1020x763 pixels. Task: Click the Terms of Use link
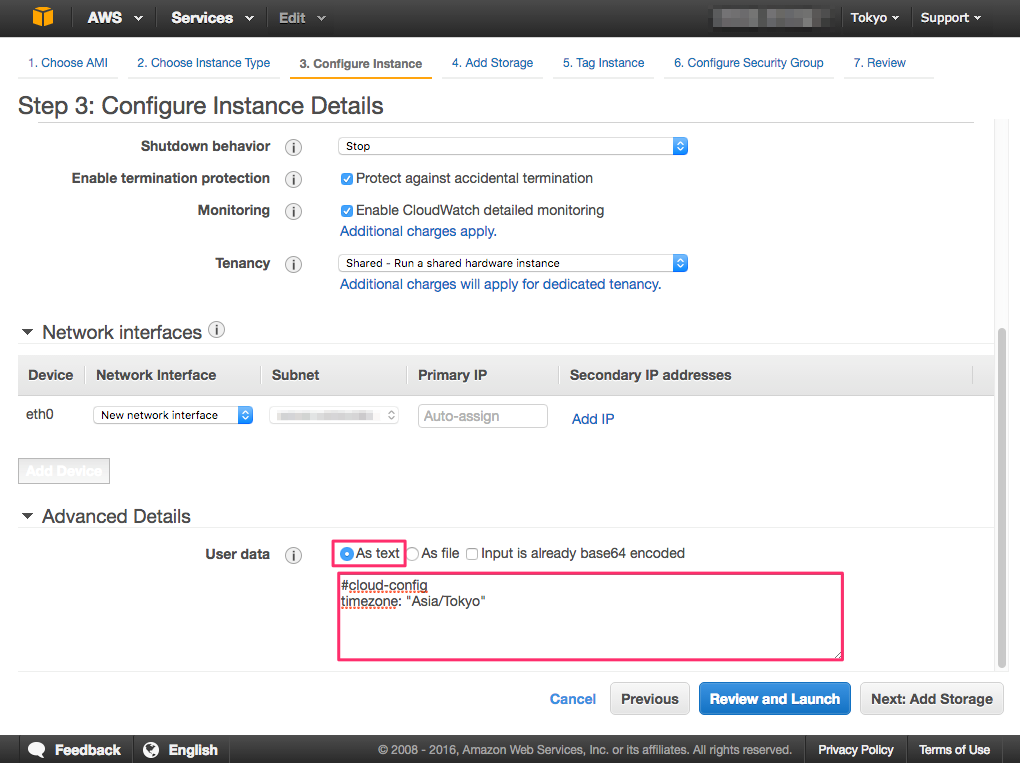tap(954, 750)
